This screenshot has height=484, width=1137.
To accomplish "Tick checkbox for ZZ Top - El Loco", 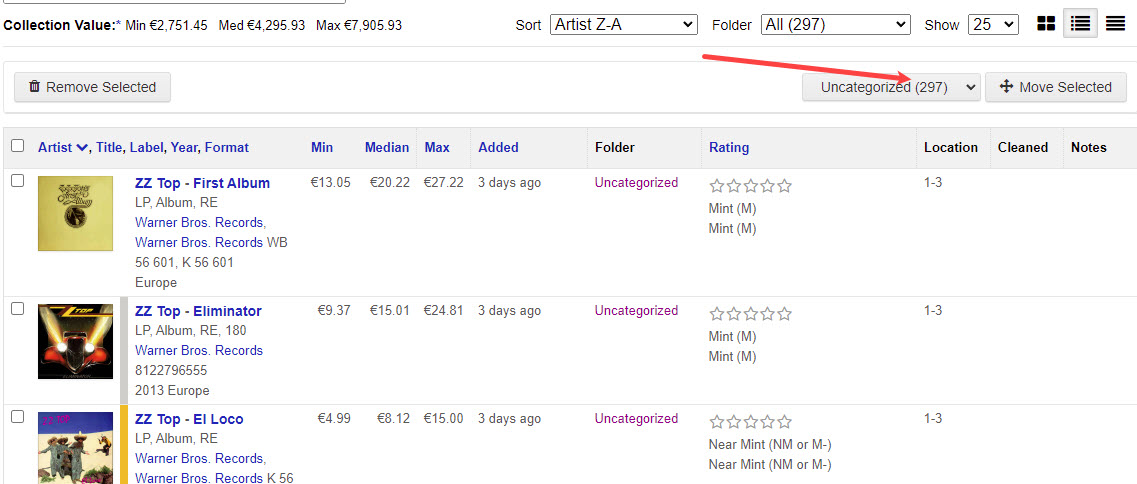I will coord(17,417).
